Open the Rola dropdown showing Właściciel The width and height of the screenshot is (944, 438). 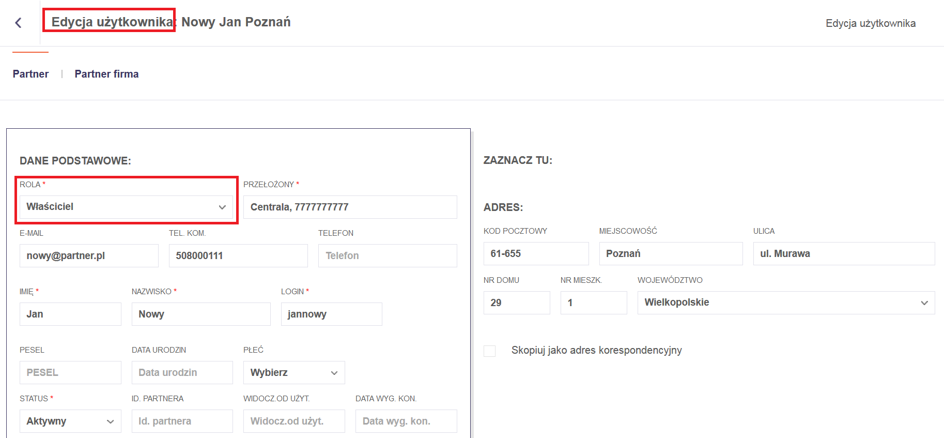click(x=126, y=207)
